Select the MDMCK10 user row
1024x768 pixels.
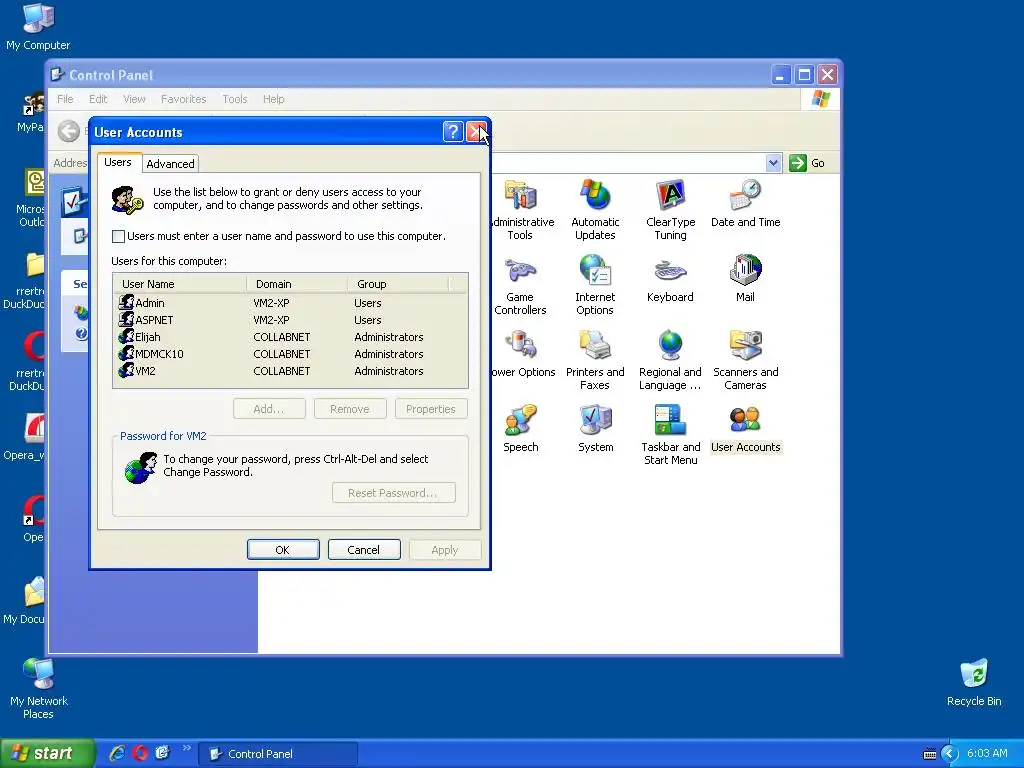tap(290, 354)
